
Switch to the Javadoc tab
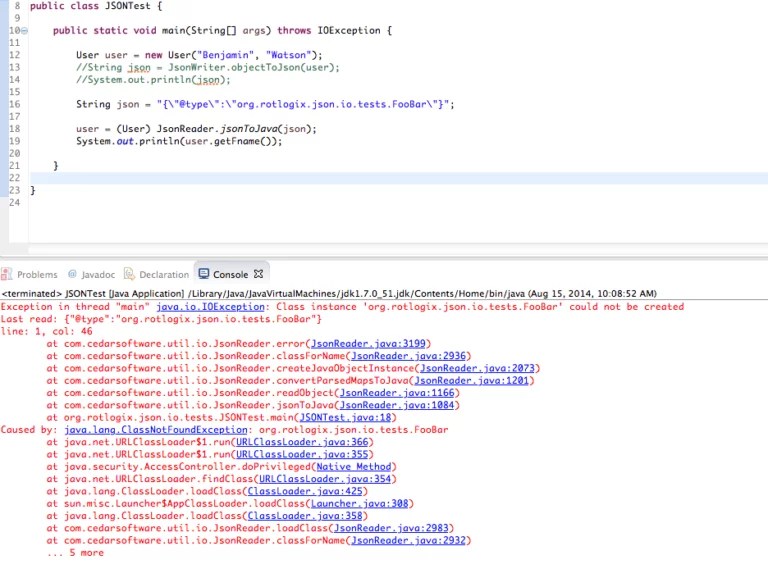coord(98,275)
